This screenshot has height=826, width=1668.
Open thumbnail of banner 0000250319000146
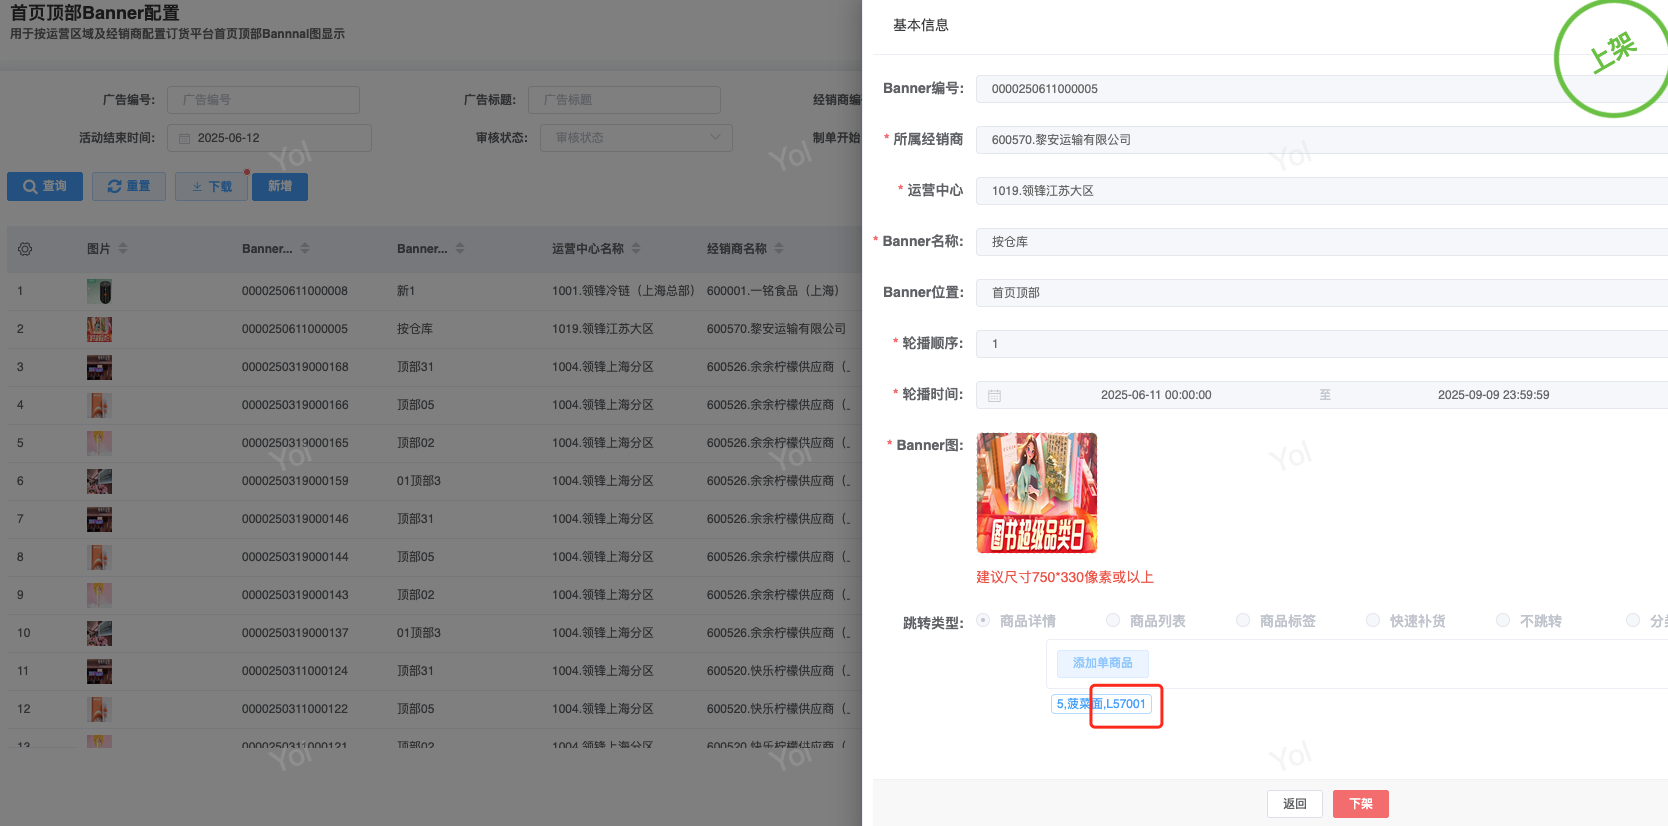pyautogui.click(x=99, y=519)
